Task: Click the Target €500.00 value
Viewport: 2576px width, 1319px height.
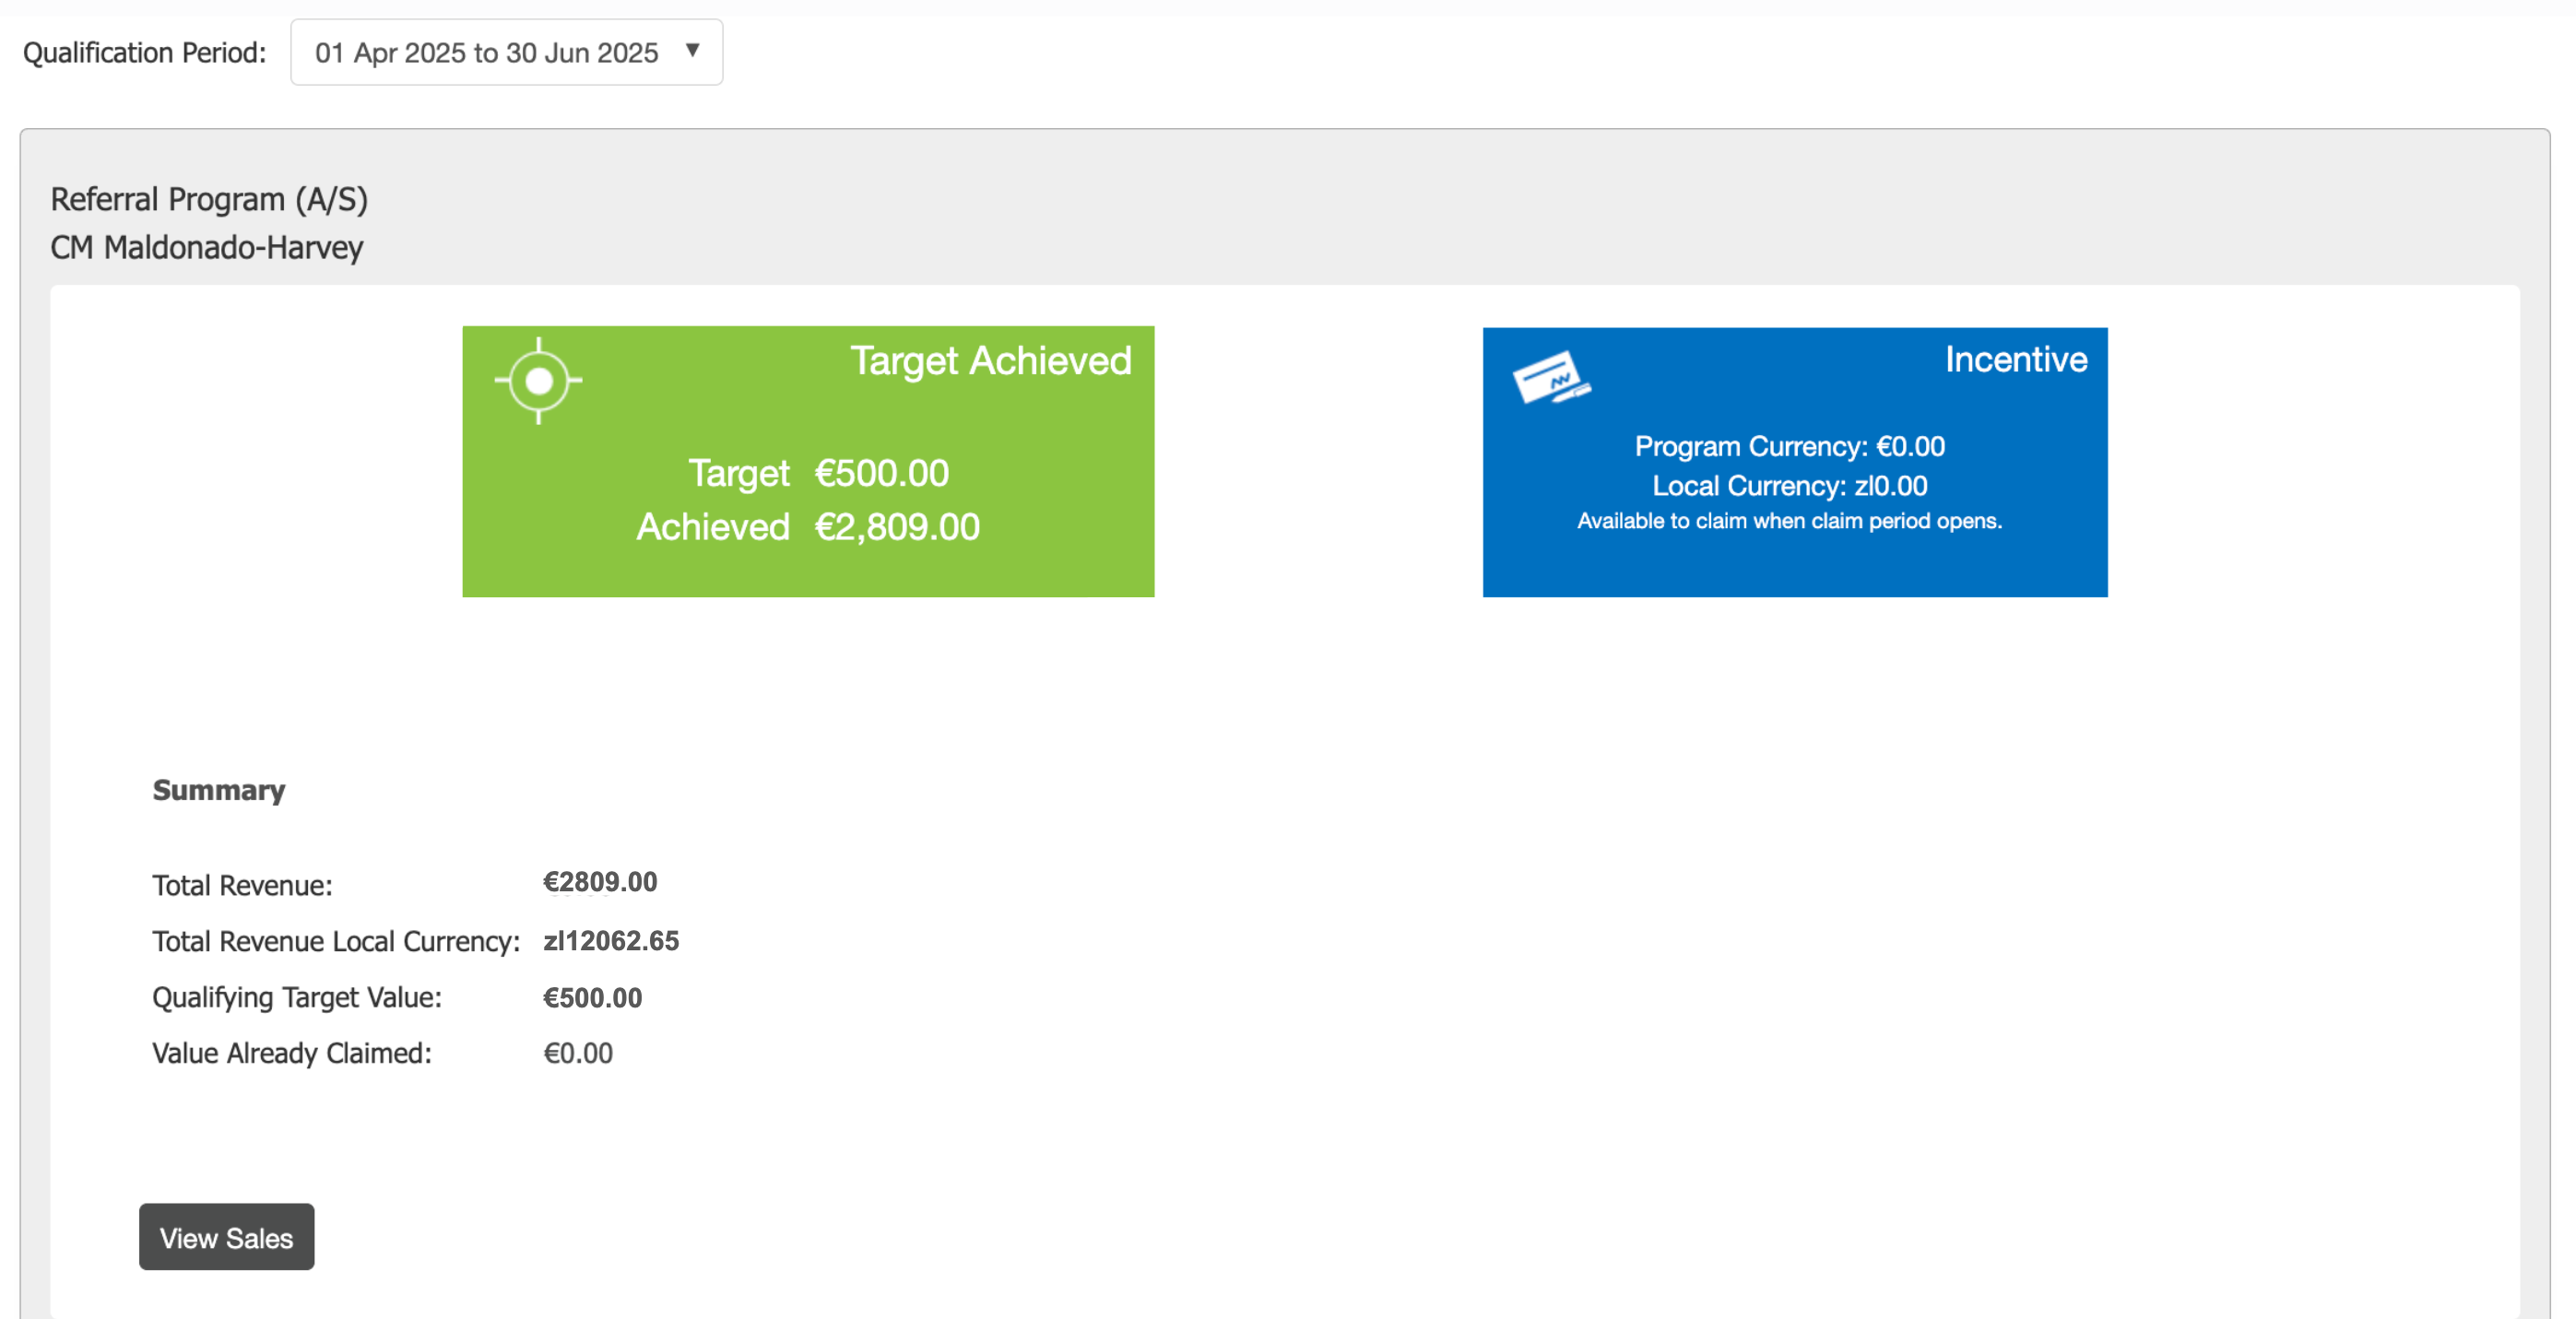Action: [x=881, y=473]
